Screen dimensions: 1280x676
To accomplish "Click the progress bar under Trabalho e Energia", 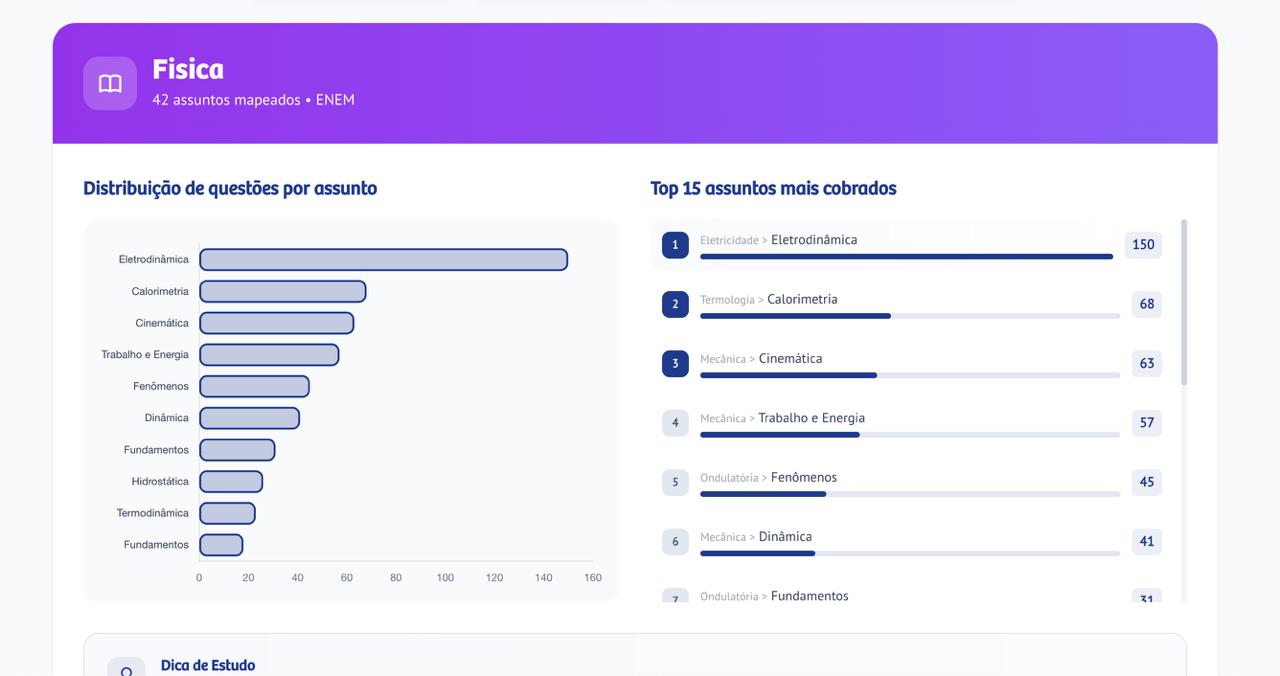I will 910,434.
